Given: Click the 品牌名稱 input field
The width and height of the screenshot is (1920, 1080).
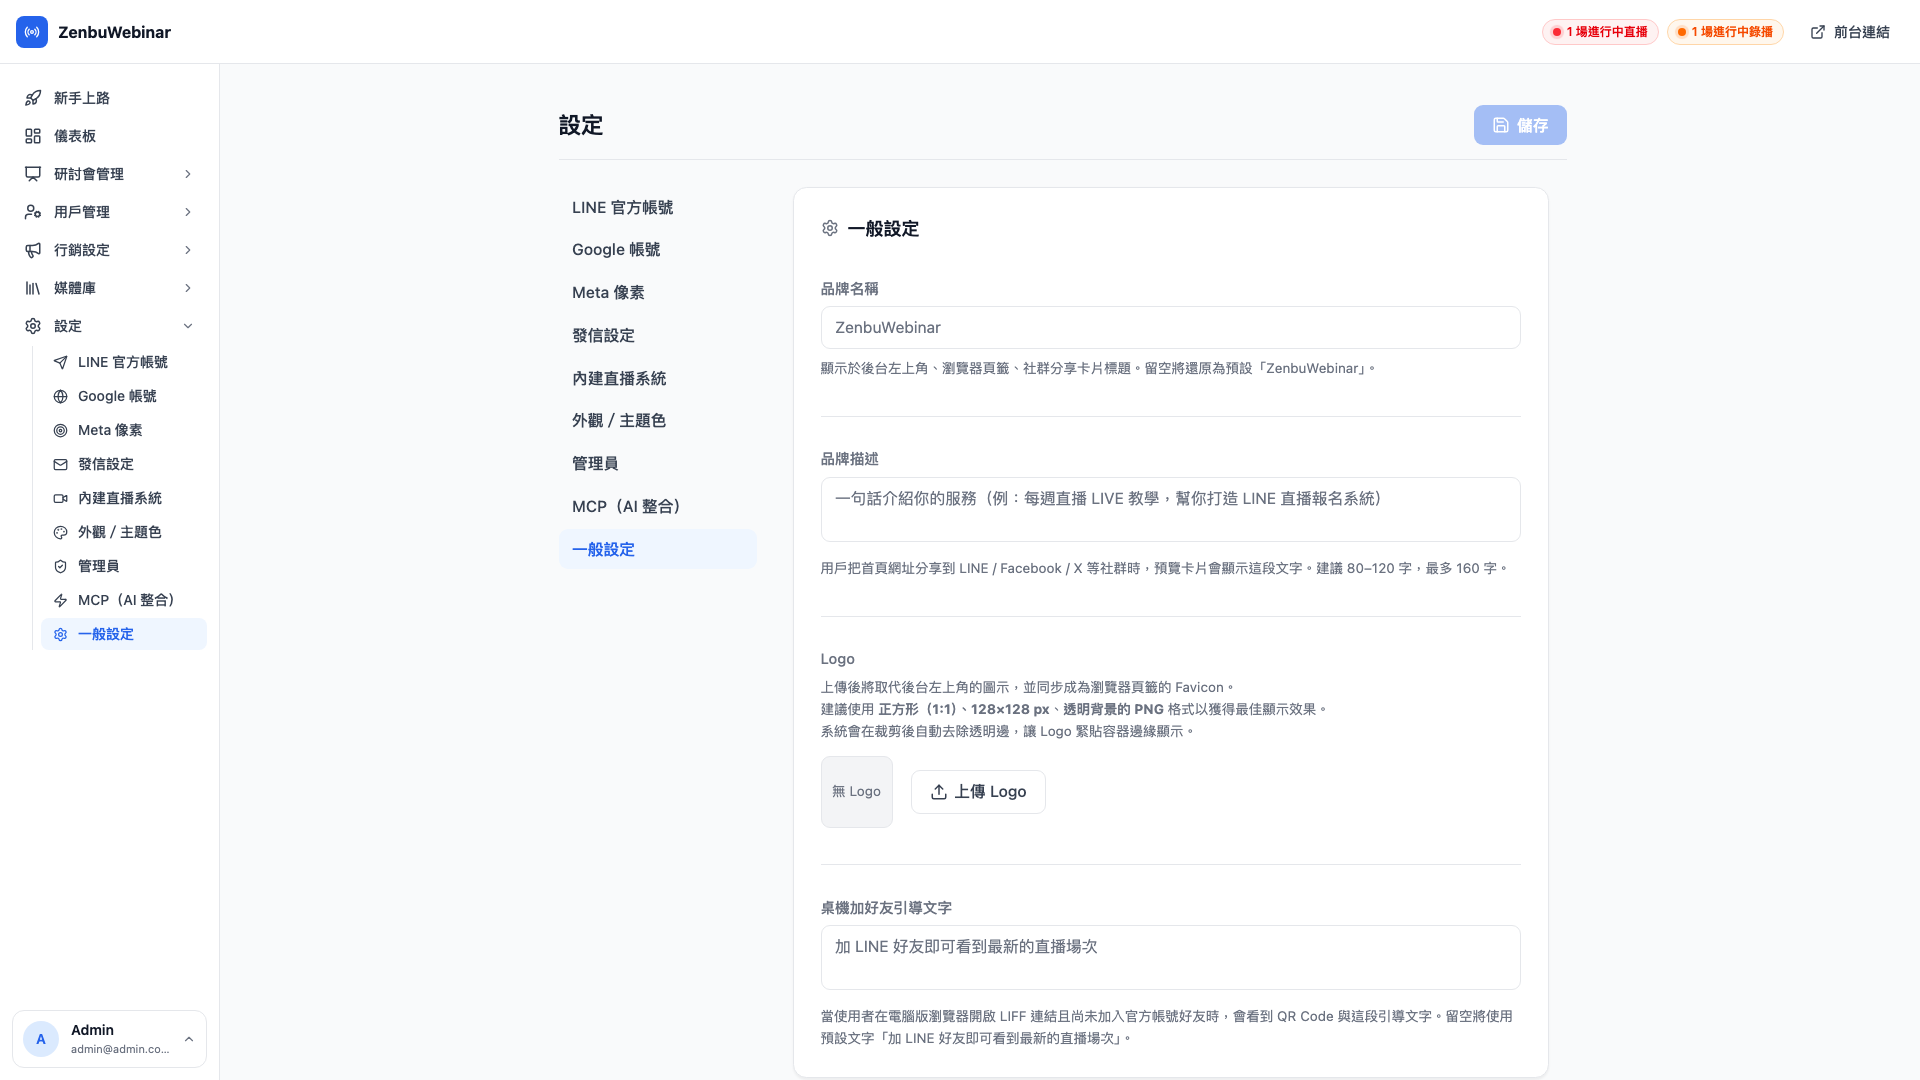Looking at the screenshot, I should (1170, 328).
